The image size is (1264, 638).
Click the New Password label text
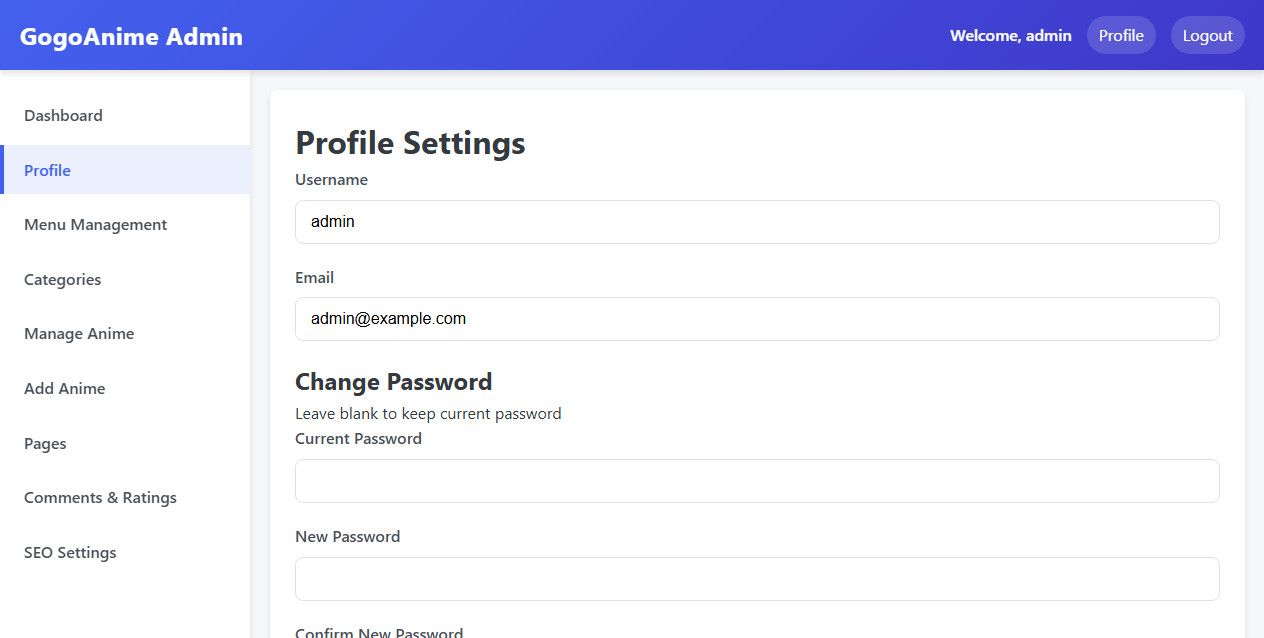point(347,537)
